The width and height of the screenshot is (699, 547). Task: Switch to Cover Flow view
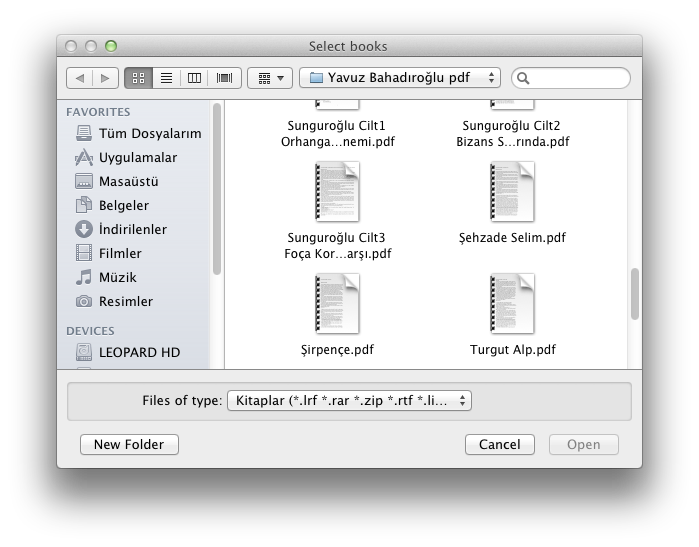(224, 77)
